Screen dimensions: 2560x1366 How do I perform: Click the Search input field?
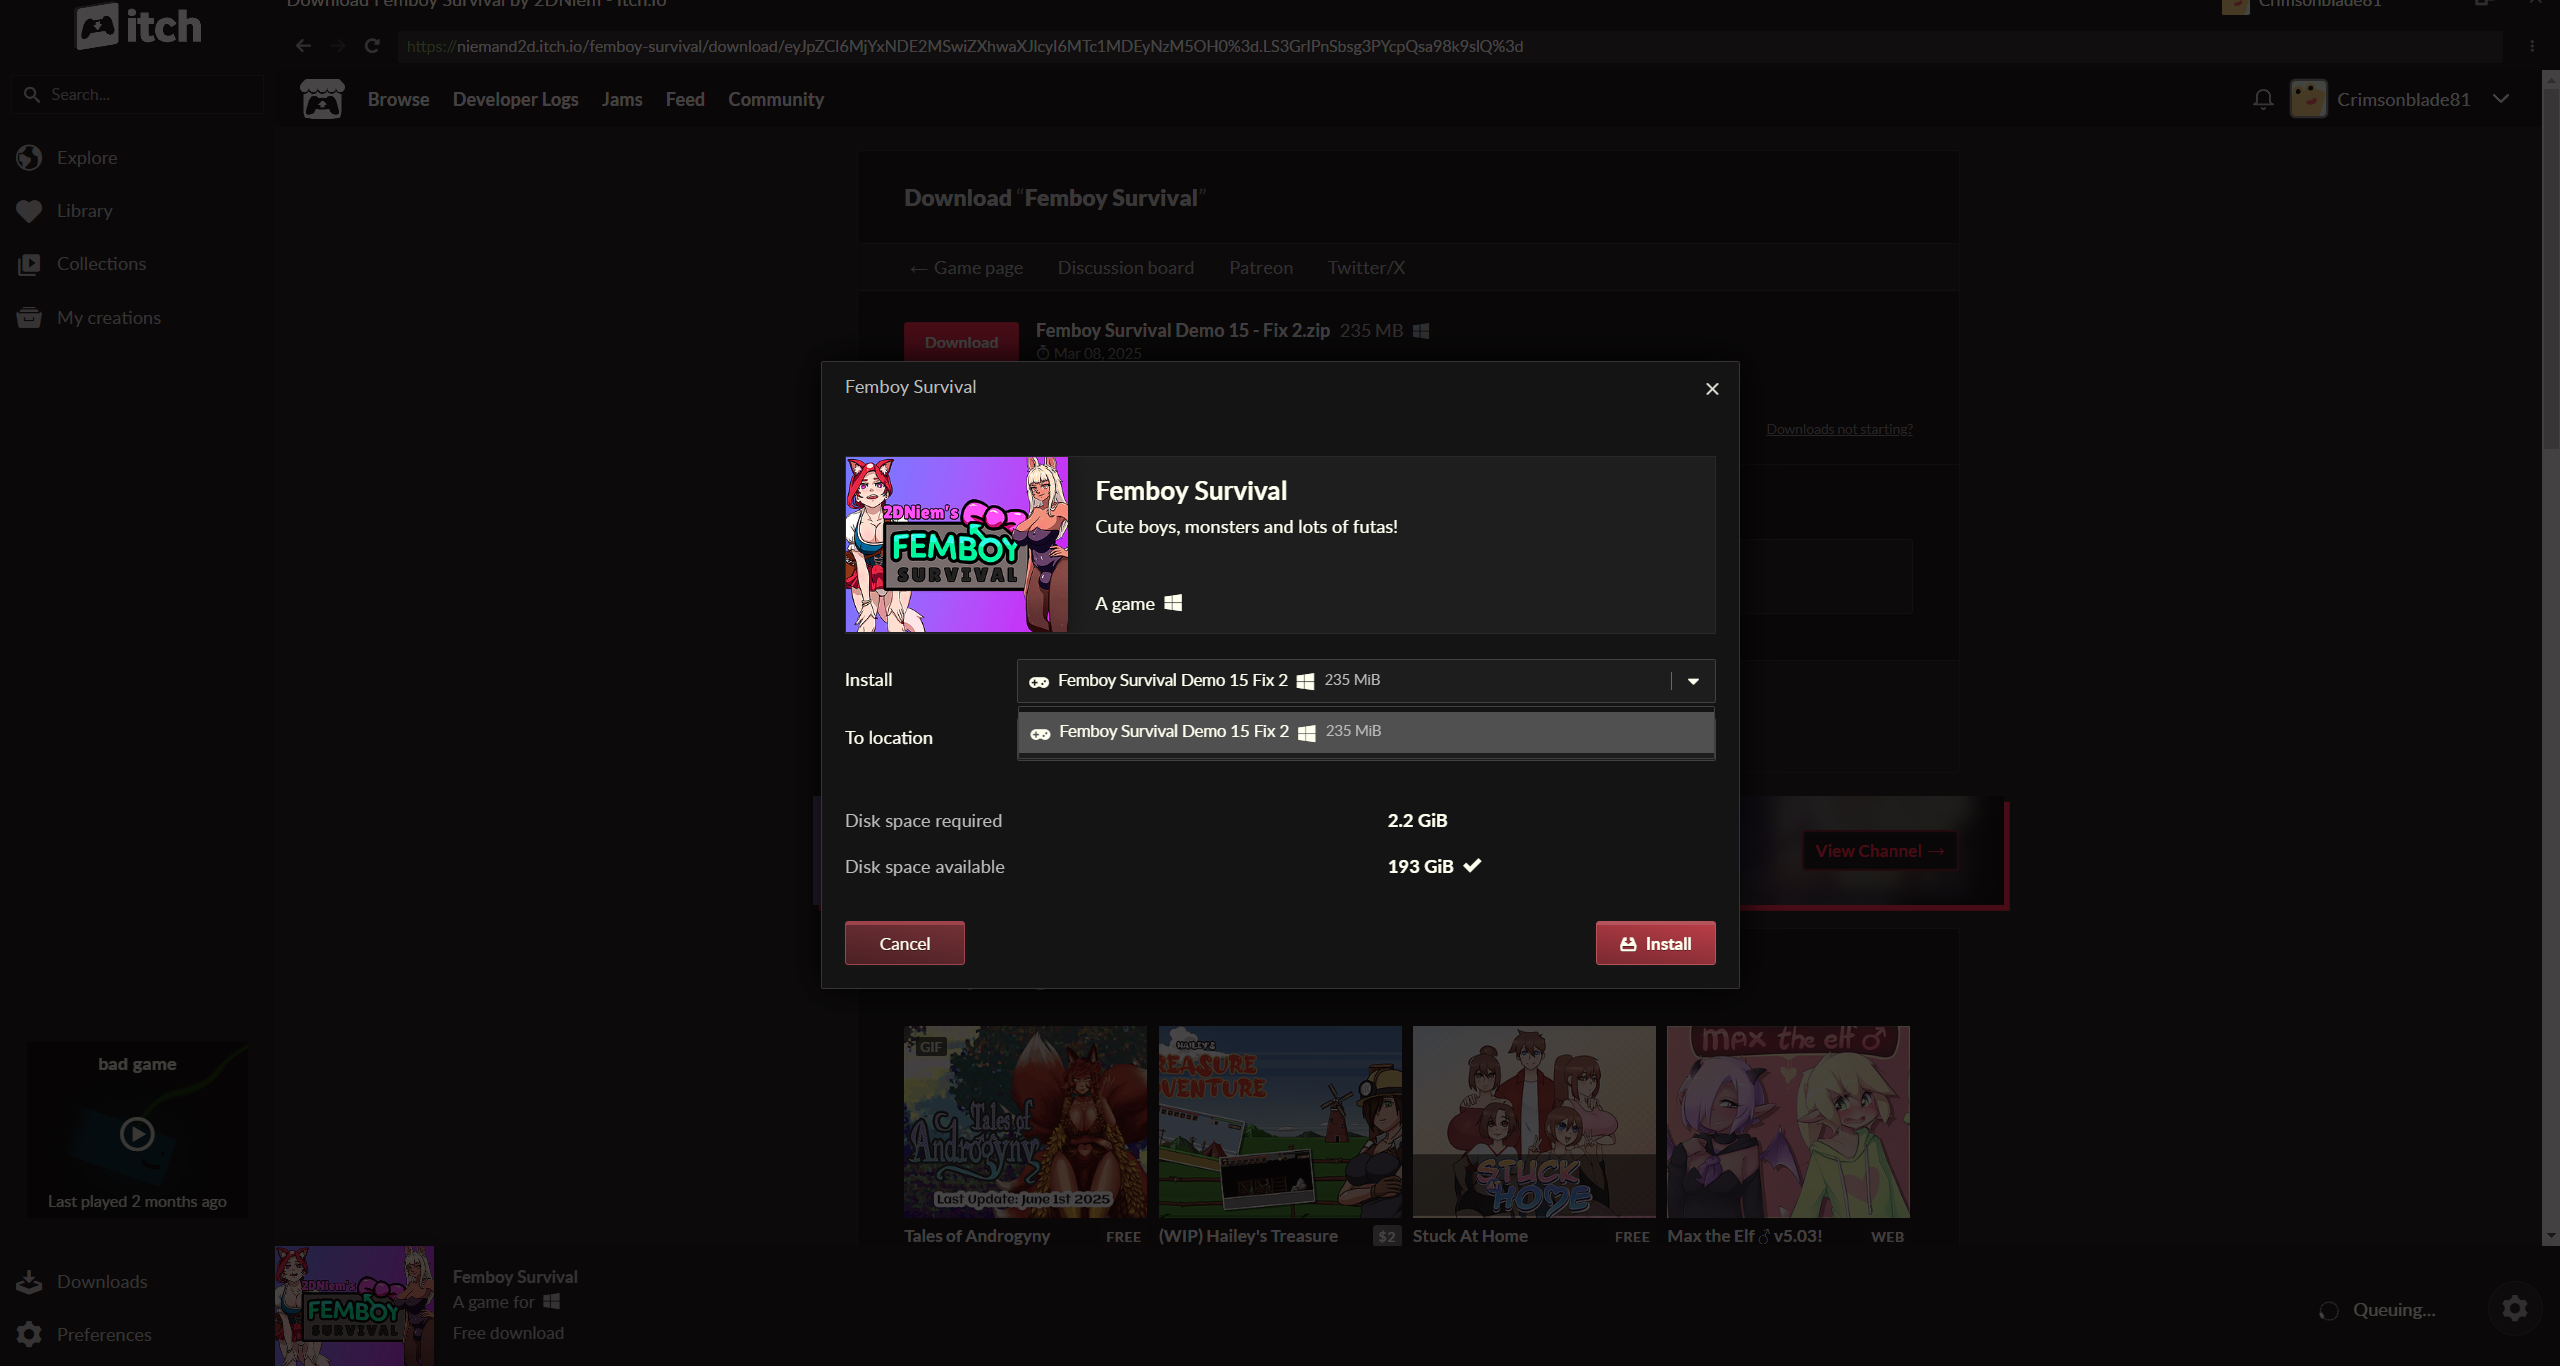138,94
